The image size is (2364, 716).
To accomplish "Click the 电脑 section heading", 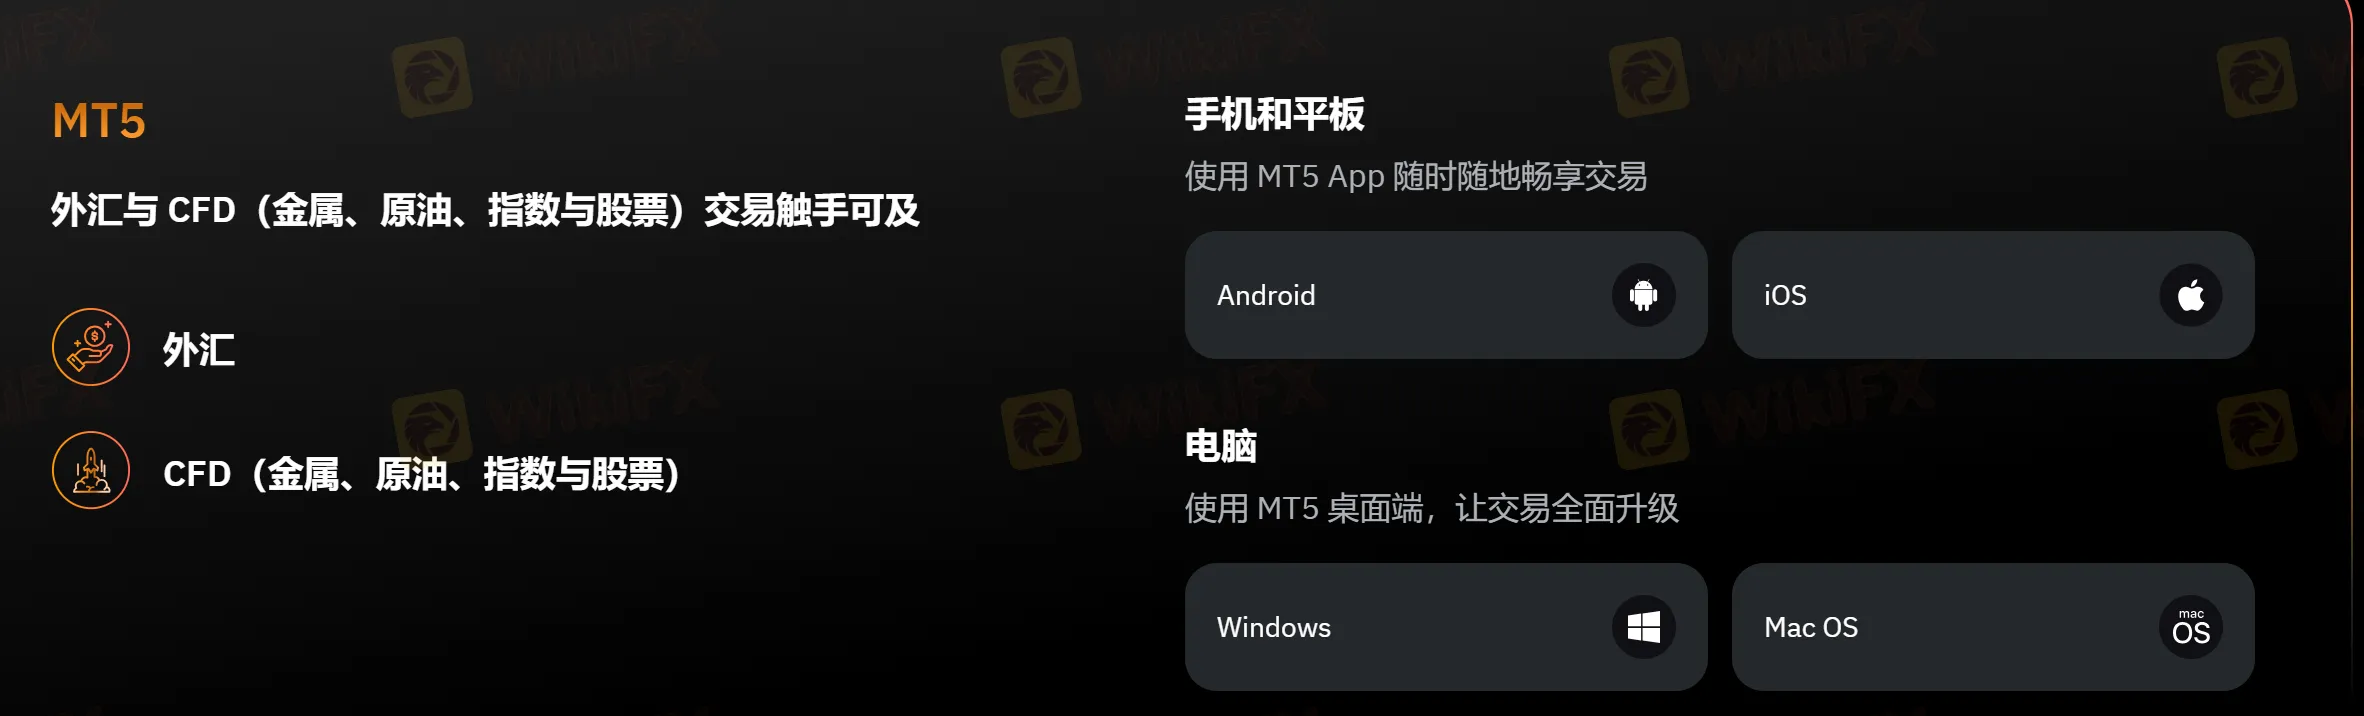I will [1221, 446].
